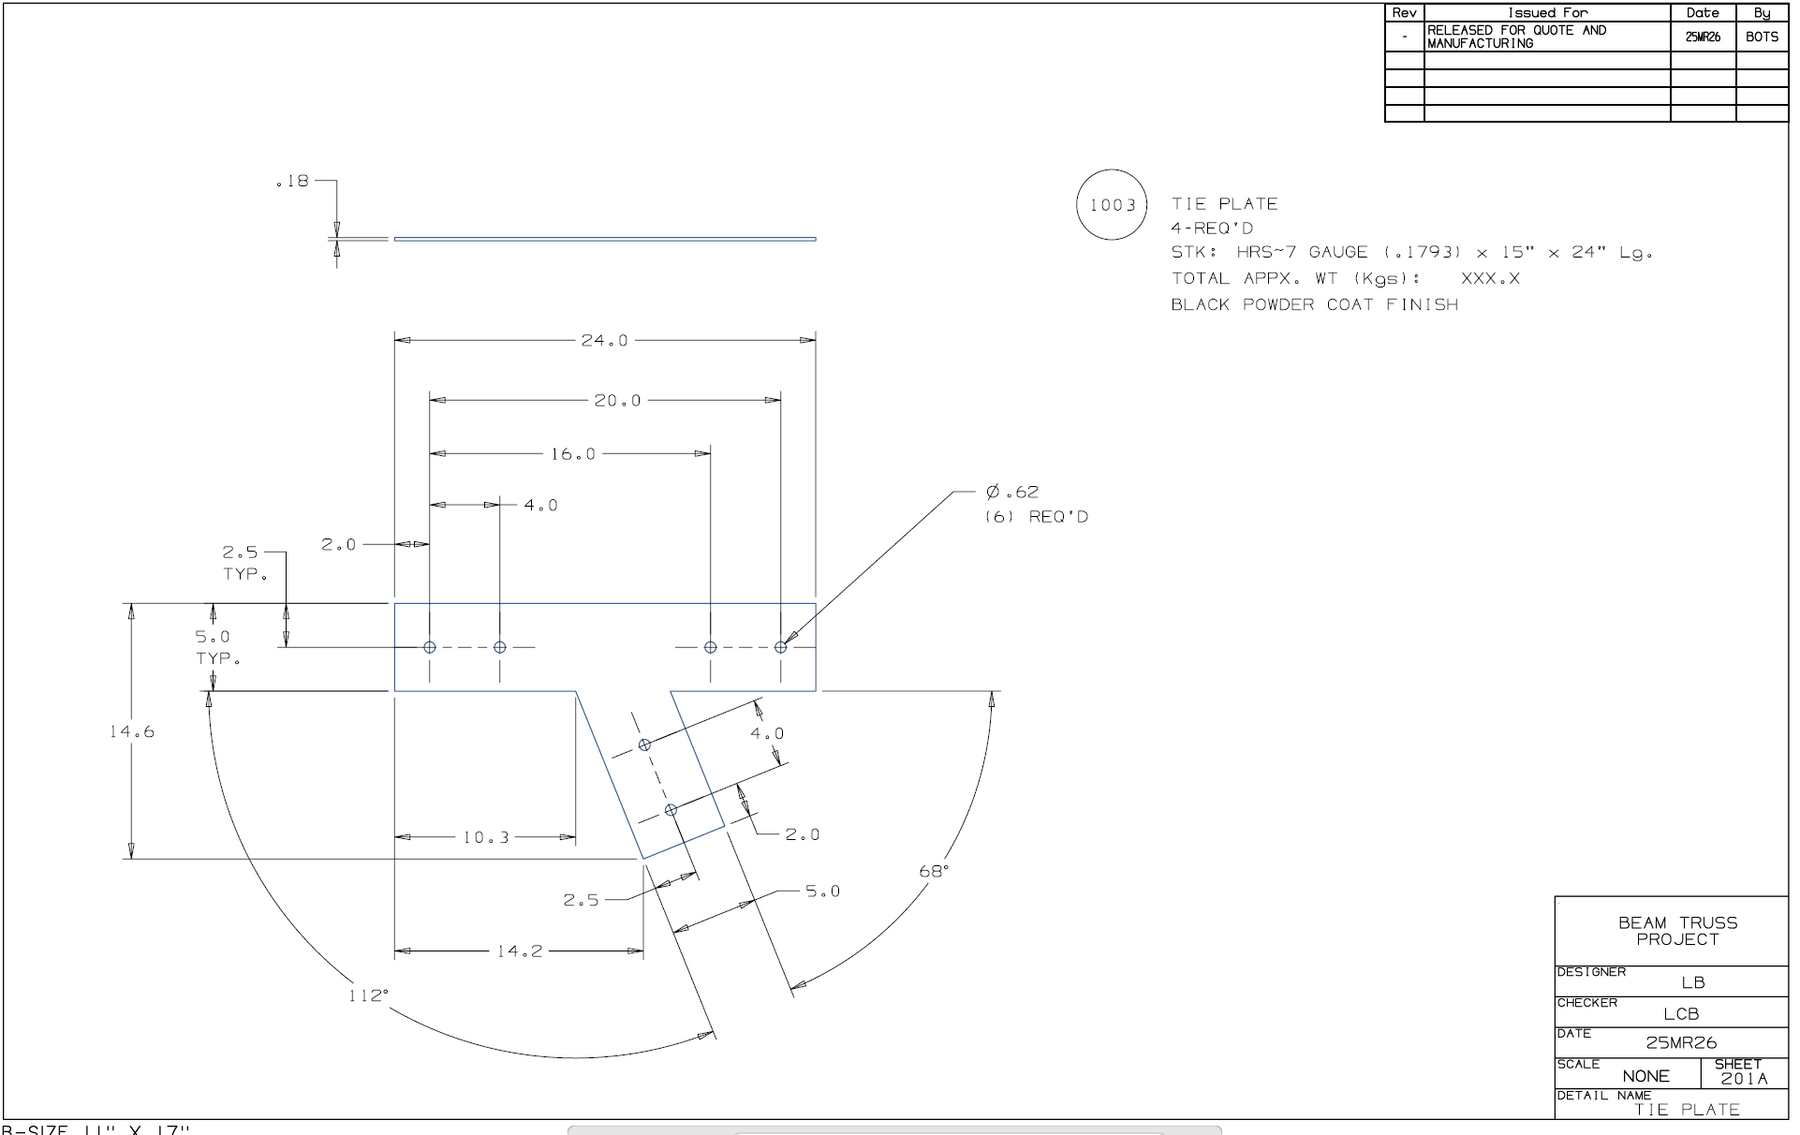Click the 14.6 vertical height dimension
This screenshot has height=1135, width=1800.
pyautogui.click(x=132, y=732)
